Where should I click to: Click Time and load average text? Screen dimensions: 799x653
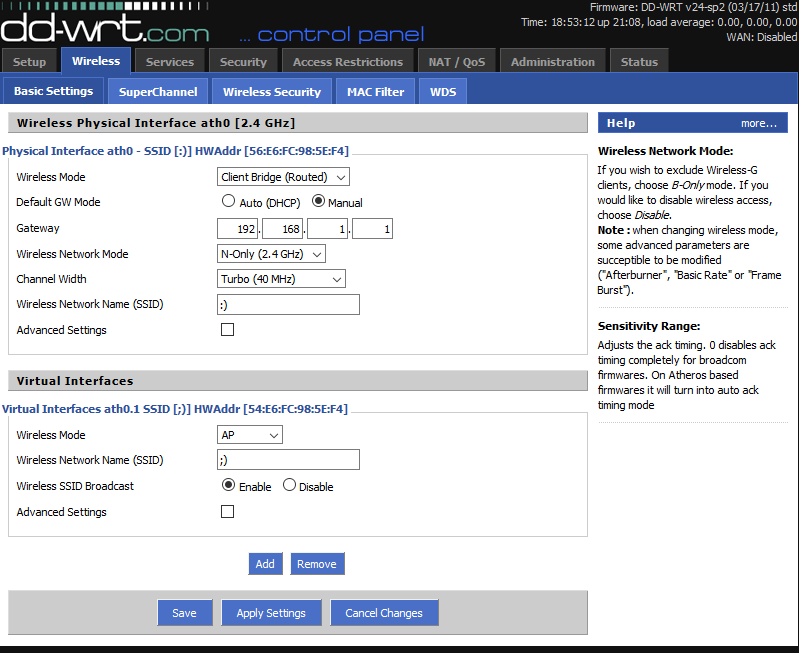[x=659, y=22]
